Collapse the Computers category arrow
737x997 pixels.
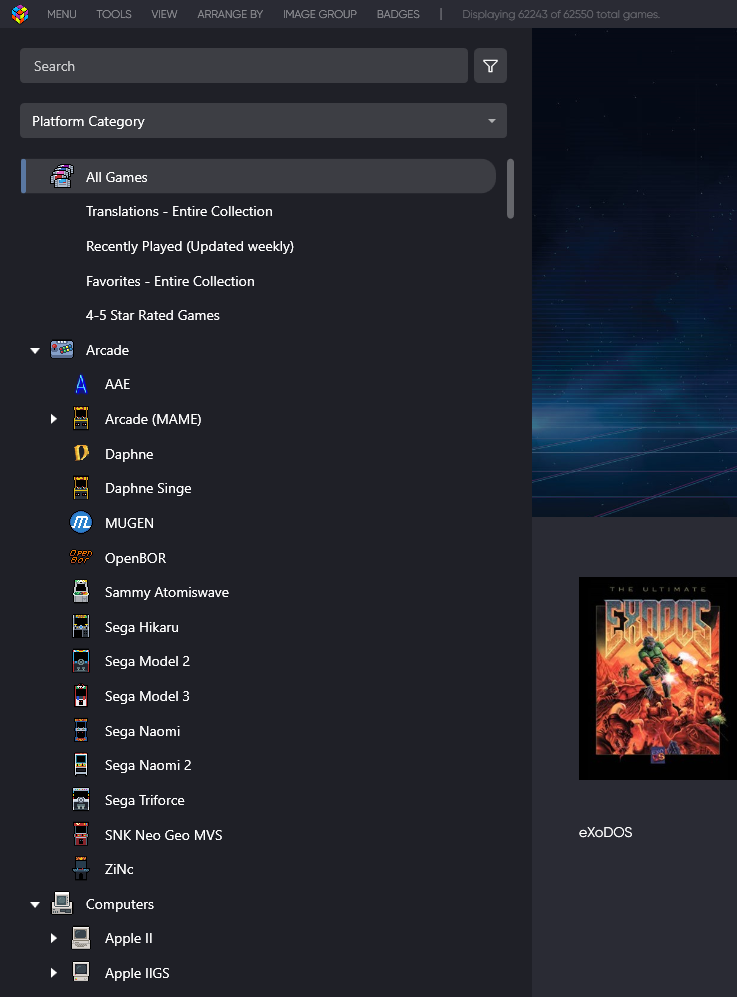(x=35, y=904)
